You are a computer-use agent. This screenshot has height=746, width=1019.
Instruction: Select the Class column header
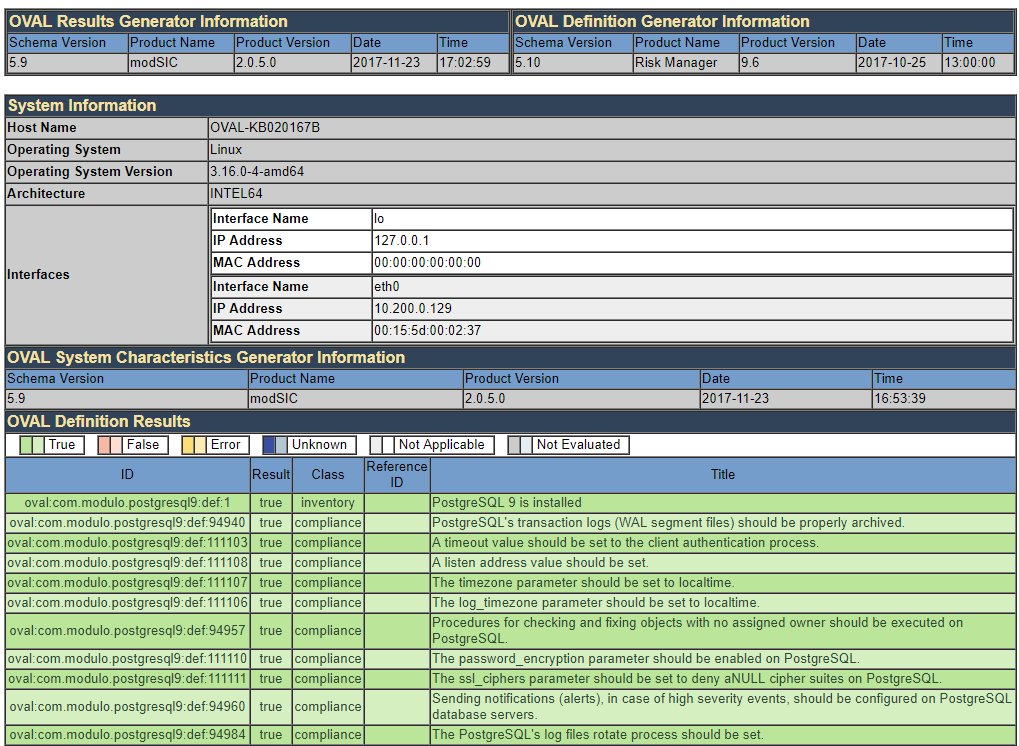point(328,475)
